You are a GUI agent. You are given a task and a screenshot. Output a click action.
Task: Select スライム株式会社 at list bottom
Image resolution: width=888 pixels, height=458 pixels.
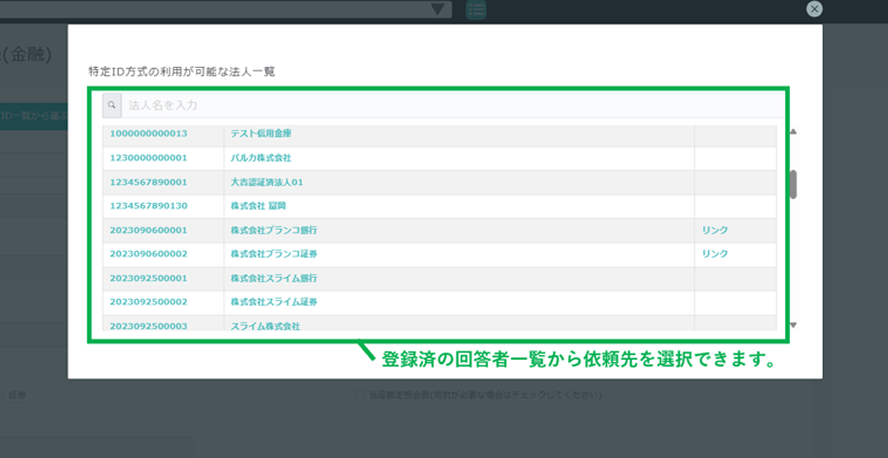click(265, 326)
